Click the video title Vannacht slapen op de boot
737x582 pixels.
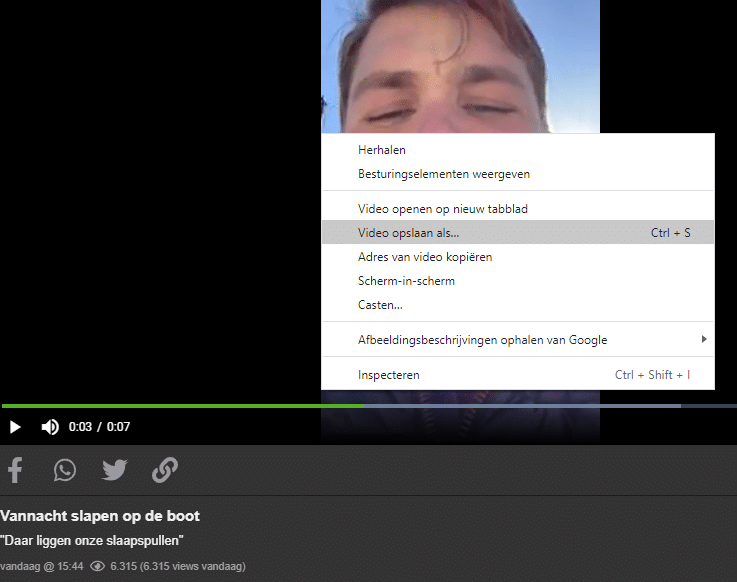pyautogui.click(x=100, y=516)
